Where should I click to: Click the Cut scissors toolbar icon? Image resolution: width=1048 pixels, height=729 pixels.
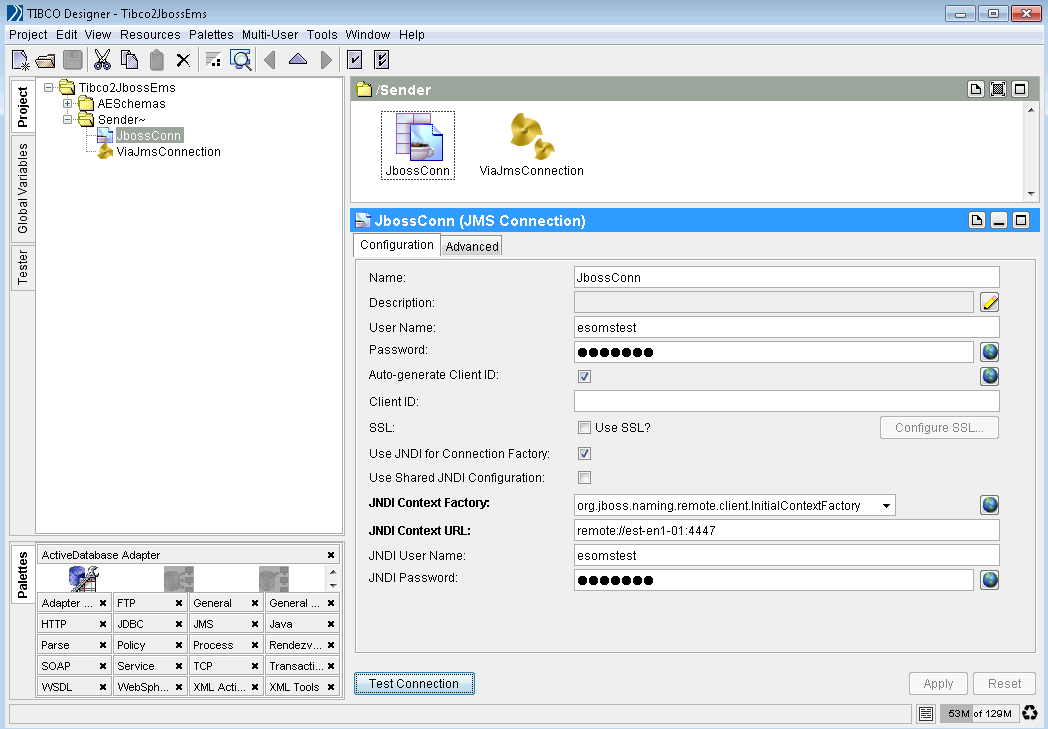coord(102,60)
